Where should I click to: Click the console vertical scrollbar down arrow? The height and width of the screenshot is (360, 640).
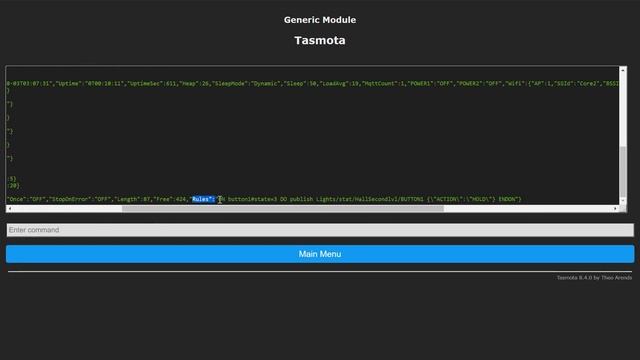[x=623, y=201]
